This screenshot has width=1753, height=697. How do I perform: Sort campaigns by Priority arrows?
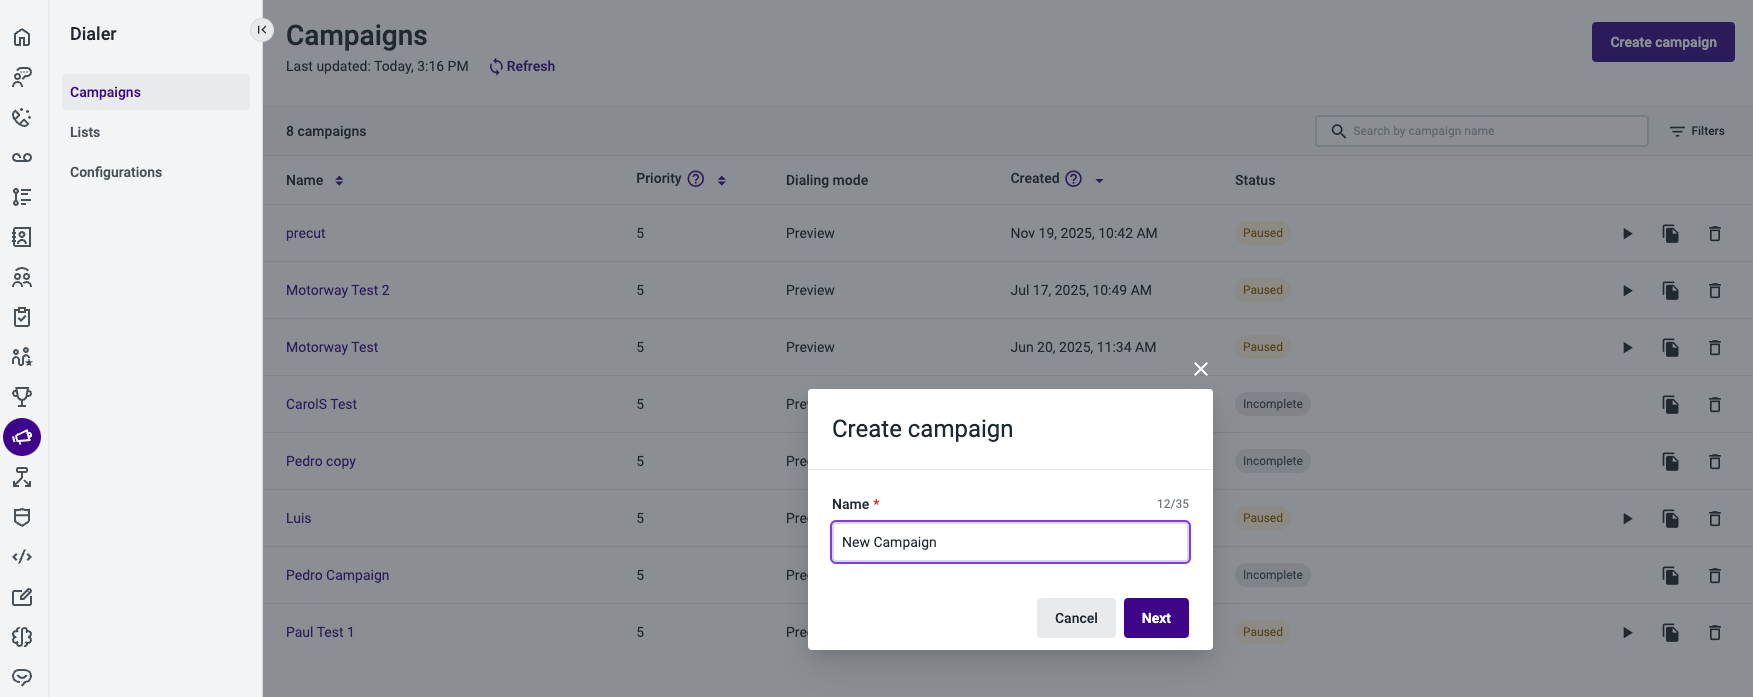click(x=721, y=181)
